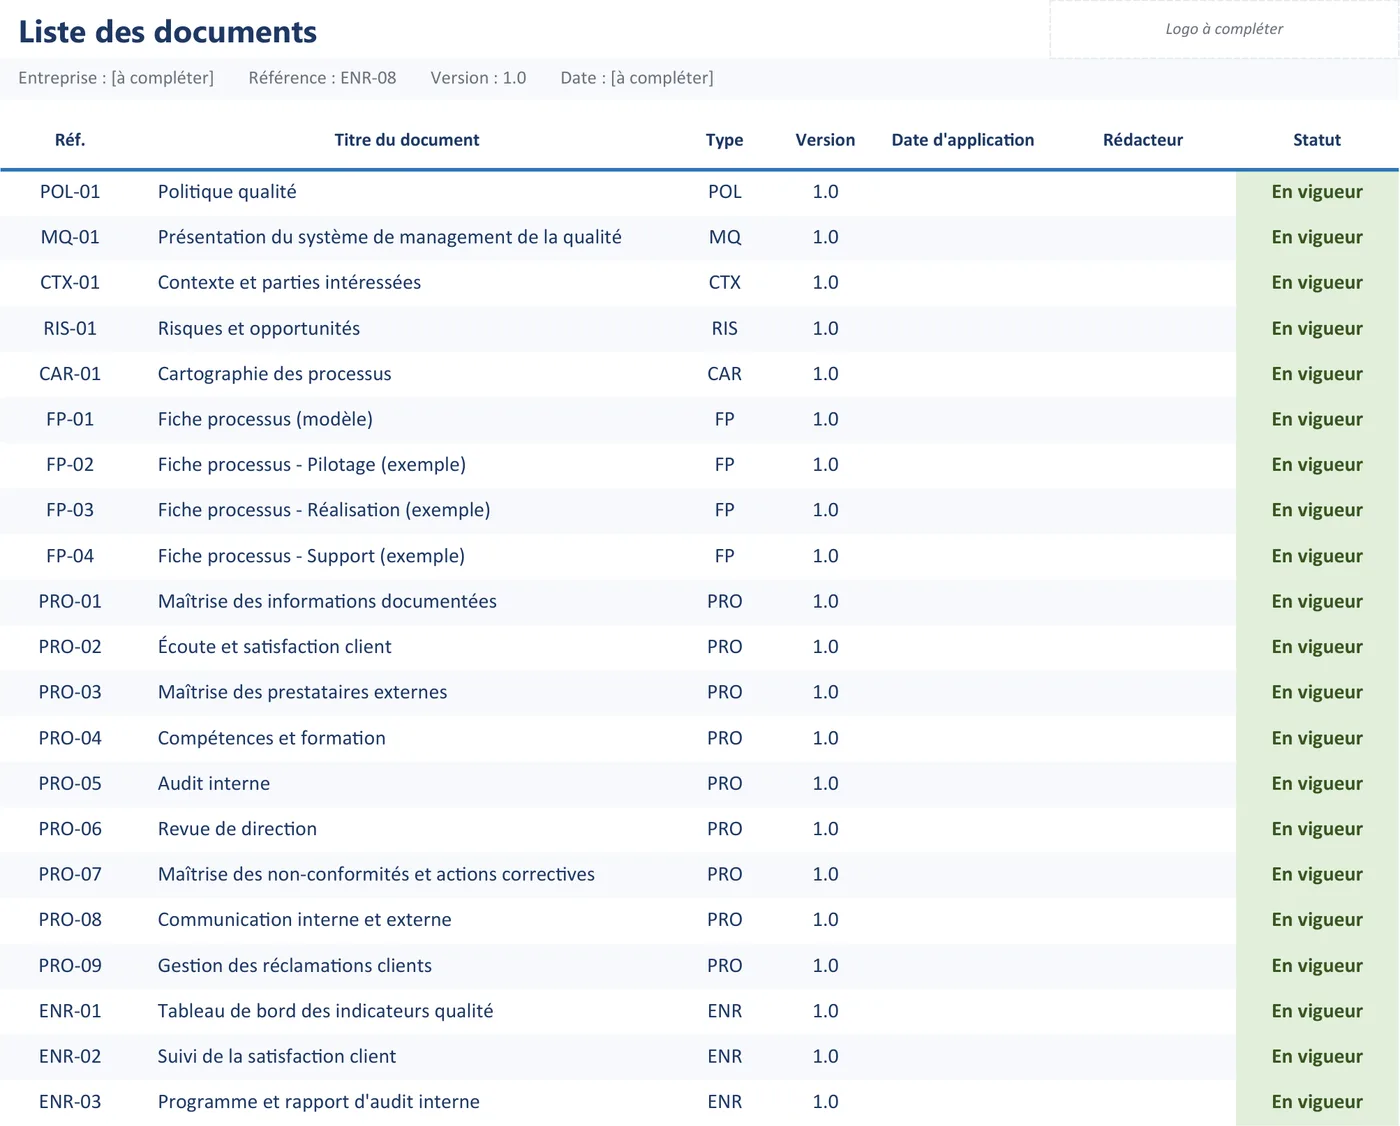Viewport: 1400px width, 1126px height.
Task: Select 'Gestion des réclamations clients' title
Action: (x=295, y=966)
